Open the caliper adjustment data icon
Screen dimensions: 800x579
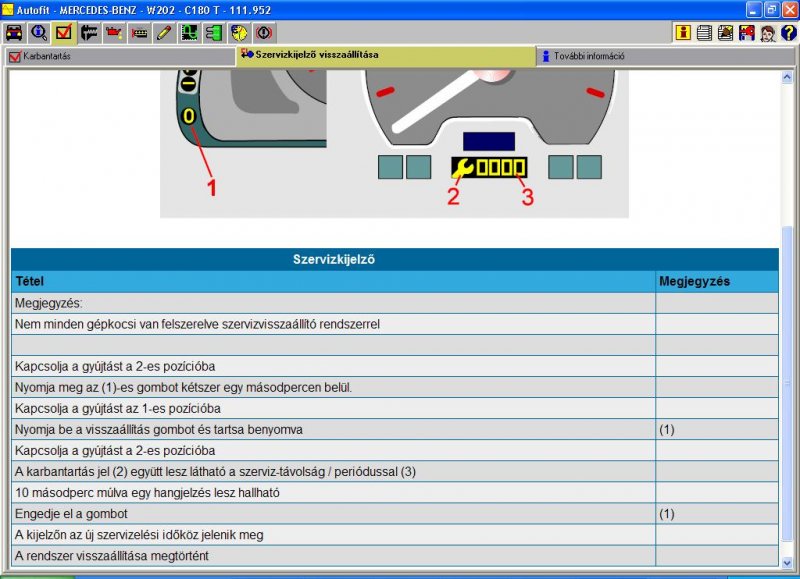[x=89, y=33]
